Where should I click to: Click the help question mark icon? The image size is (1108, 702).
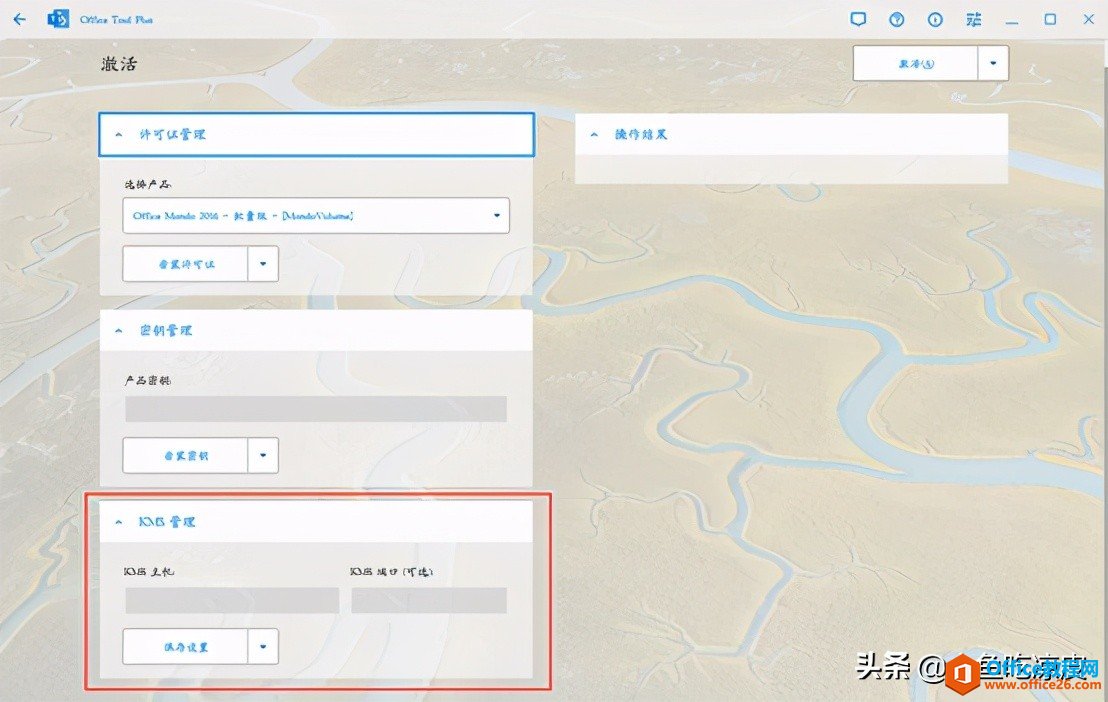896,18
